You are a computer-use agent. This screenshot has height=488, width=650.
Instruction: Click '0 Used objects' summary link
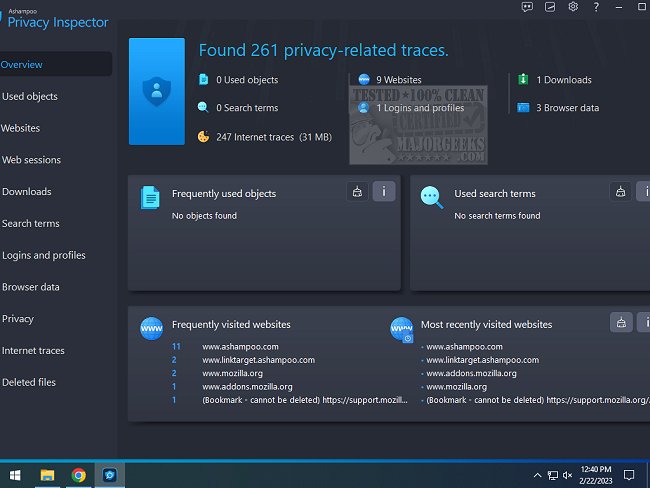pos(247,80)
